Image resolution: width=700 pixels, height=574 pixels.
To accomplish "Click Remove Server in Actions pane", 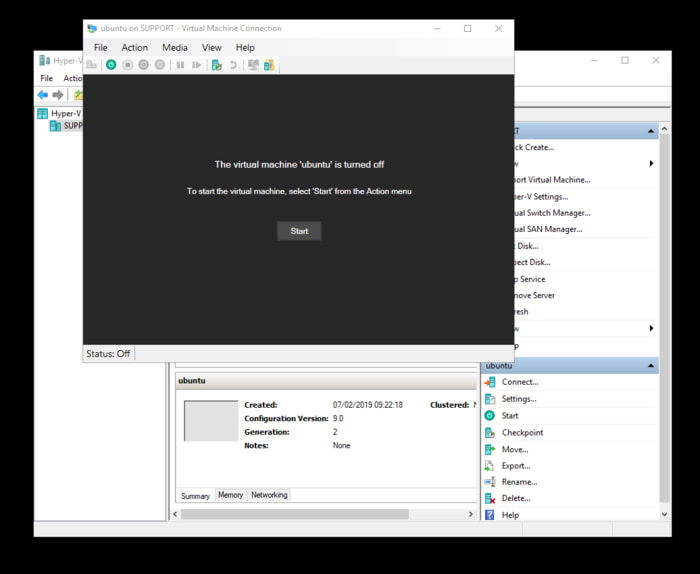I will pyautogui.click(x=535, y=295).
